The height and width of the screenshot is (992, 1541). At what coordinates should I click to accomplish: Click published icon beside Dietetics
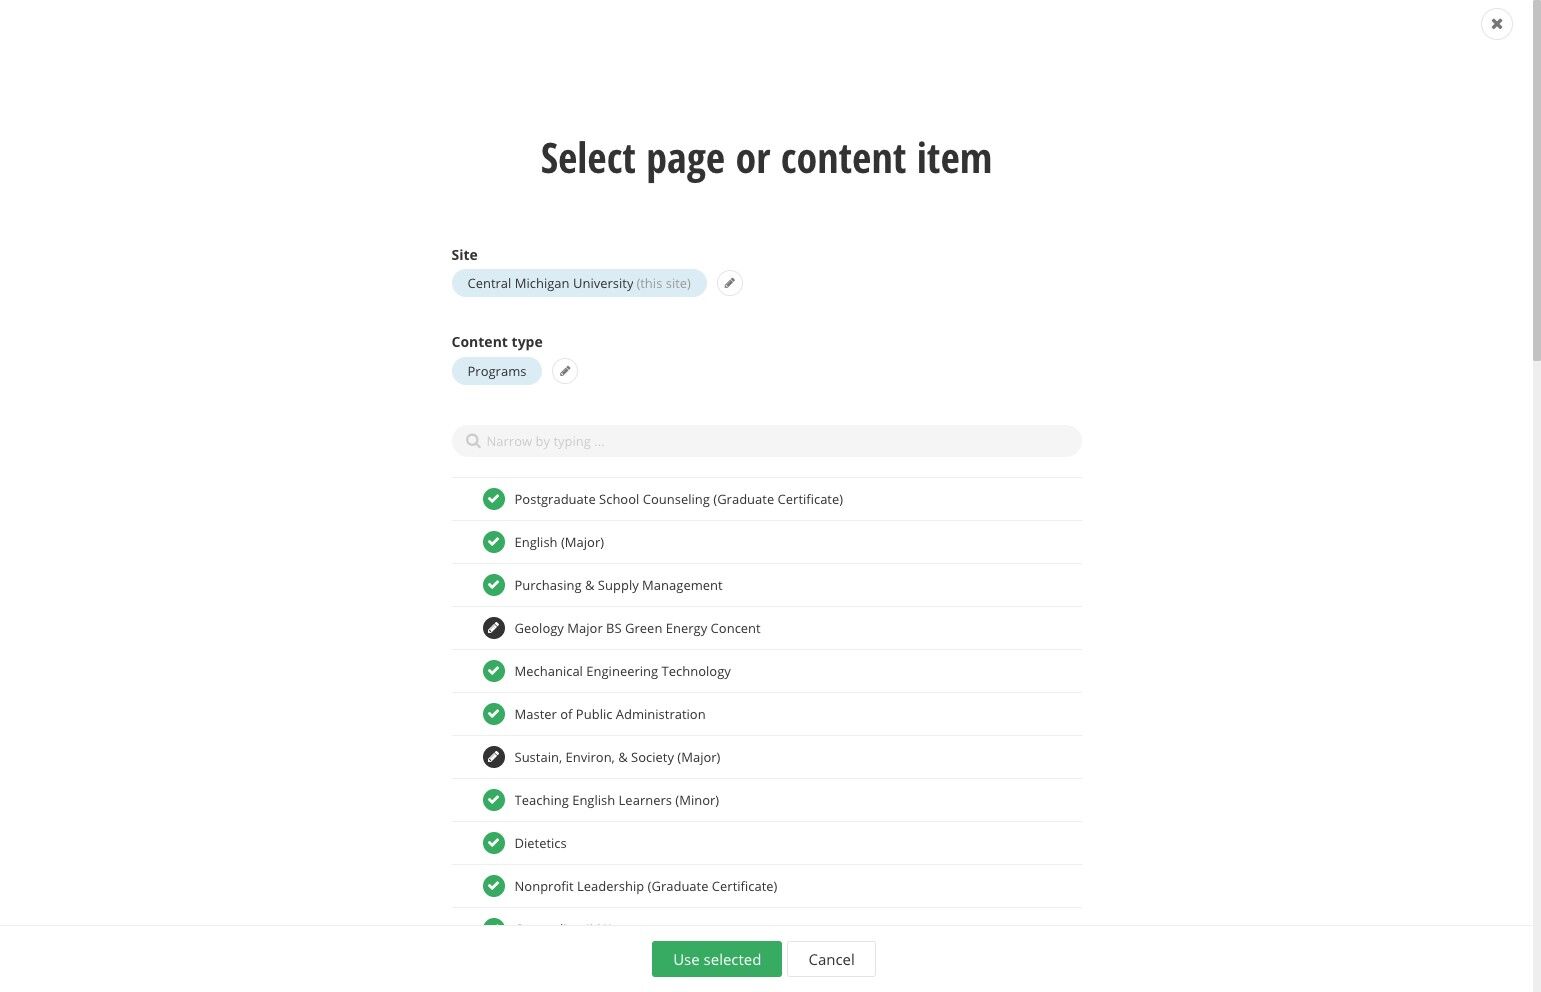[x=494, y=843]
